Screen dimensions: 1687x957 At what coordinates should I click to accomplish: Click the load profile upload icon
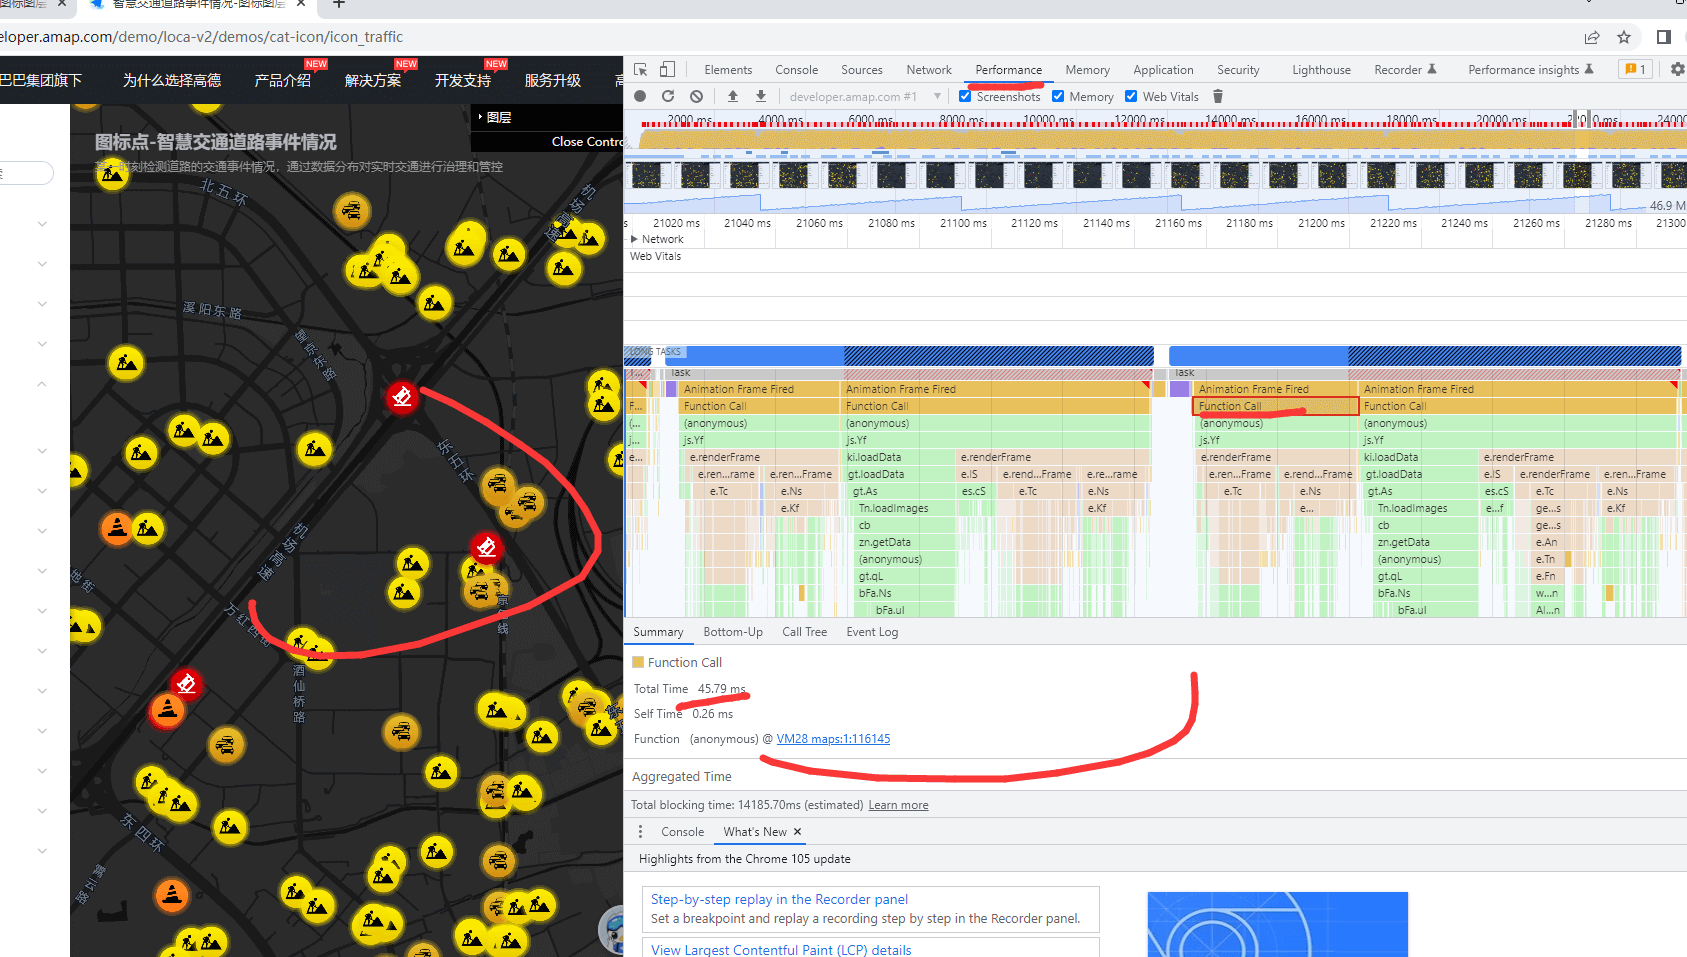(733, 97)
